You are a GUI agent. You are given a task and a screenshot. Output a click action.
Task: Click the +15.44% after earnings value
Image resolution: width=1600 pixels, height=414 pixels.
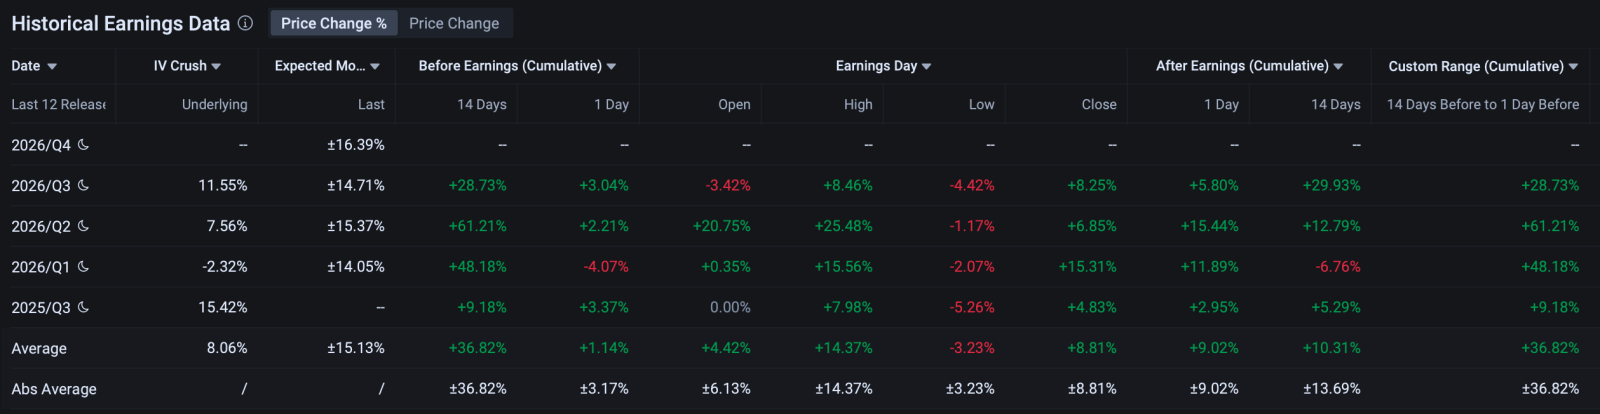1210,226
